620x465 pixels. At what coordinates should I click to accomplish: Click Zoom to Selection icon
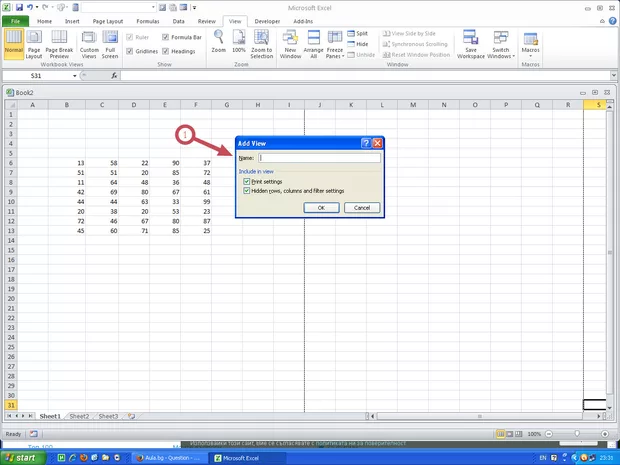(262, 43)
